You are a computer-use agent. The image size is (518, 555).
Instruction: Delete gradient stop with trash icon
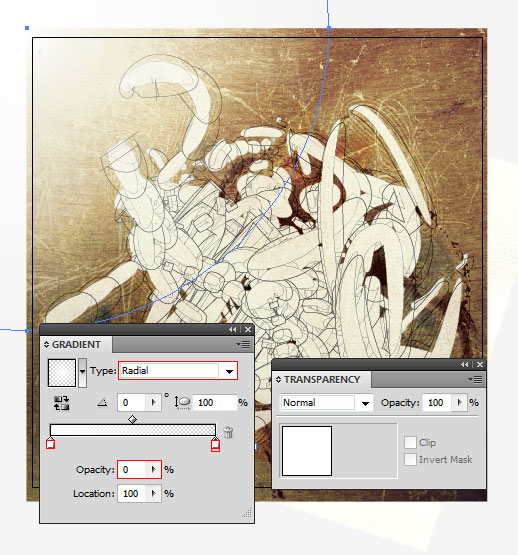tap(228, 432)
